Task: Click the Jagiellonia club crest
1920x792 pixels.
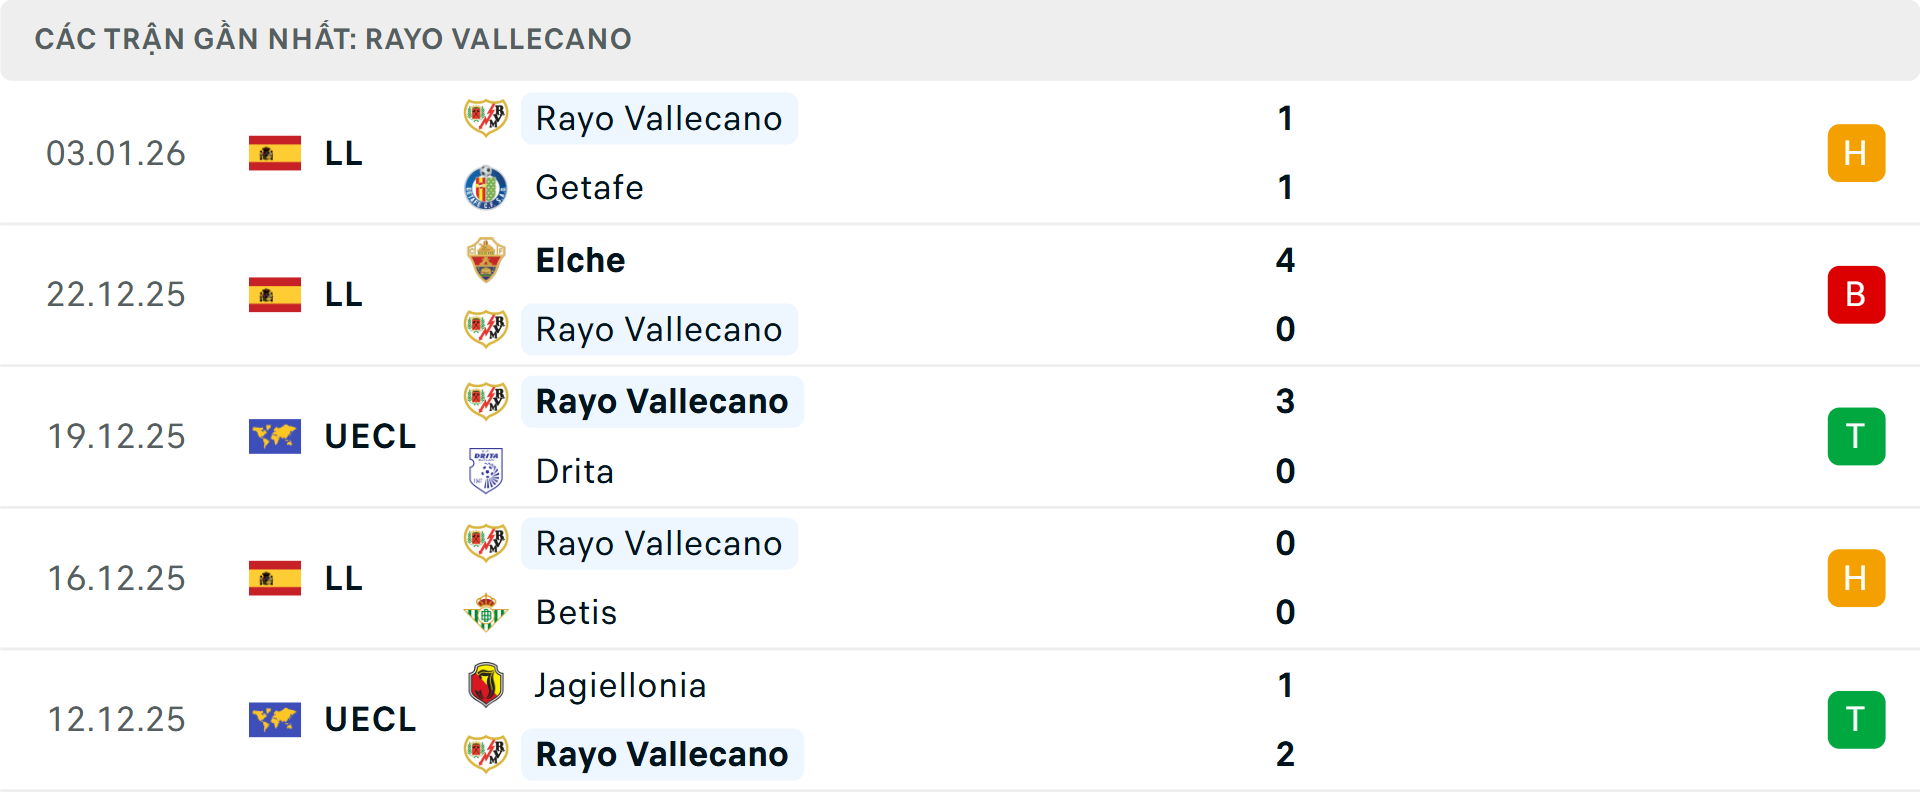Action: (x=486, y=685)
